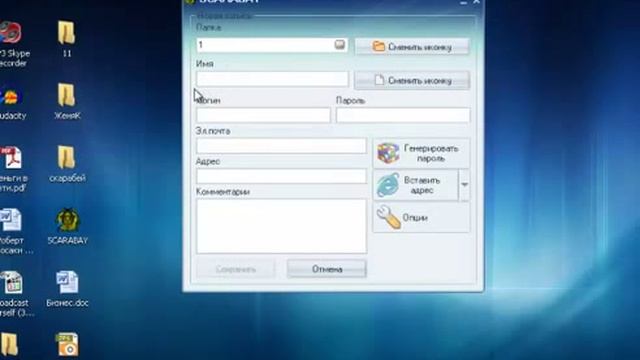Select the Бизнес.doc desktop file

[67, 289]
